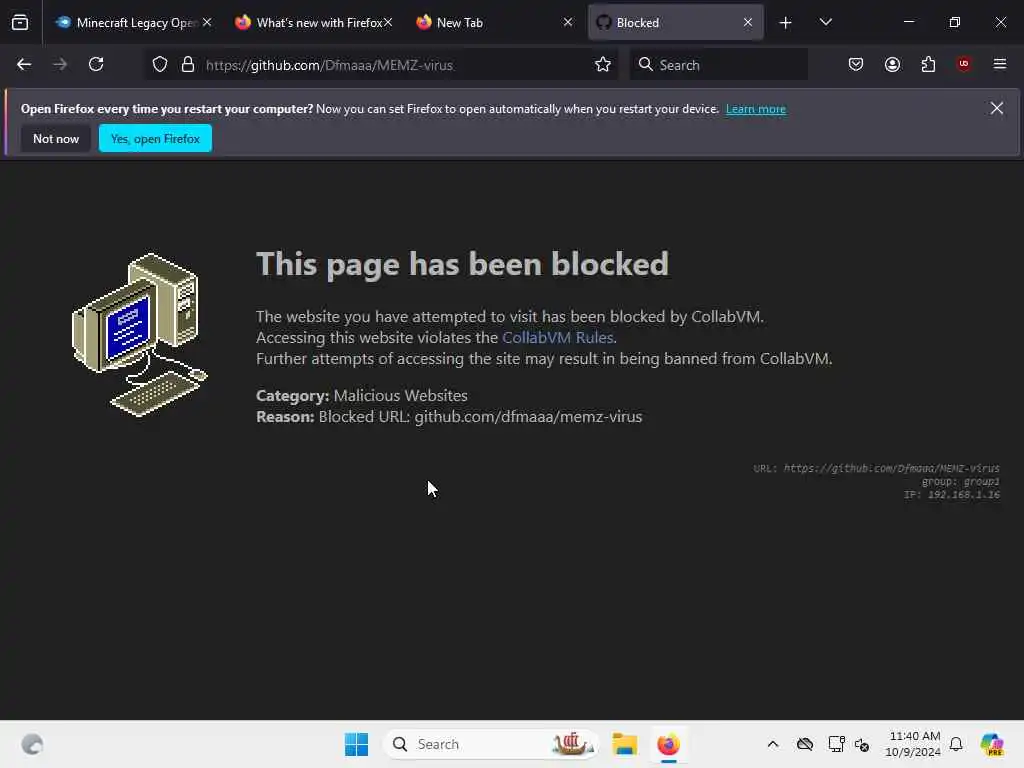
Task: Open the uBlock Origin extension icon
Action: click(x=964, y=64)
